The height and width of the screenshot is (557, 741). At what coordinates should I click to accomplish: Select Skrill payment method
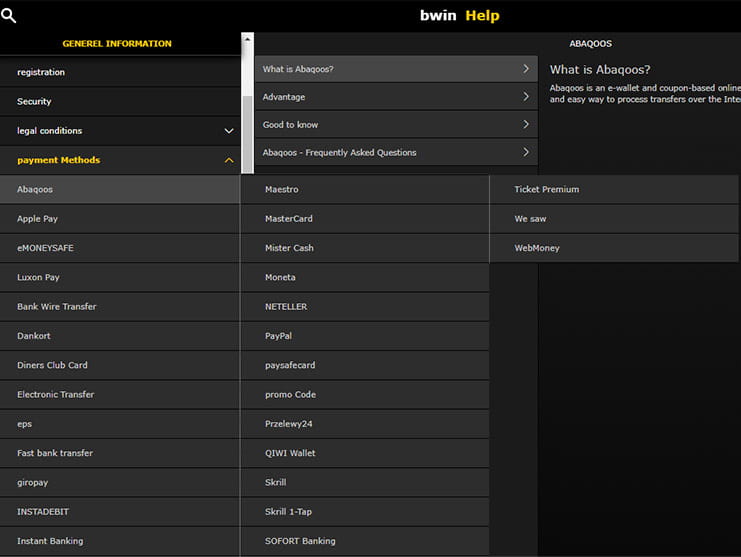click(x=365, y=482)
